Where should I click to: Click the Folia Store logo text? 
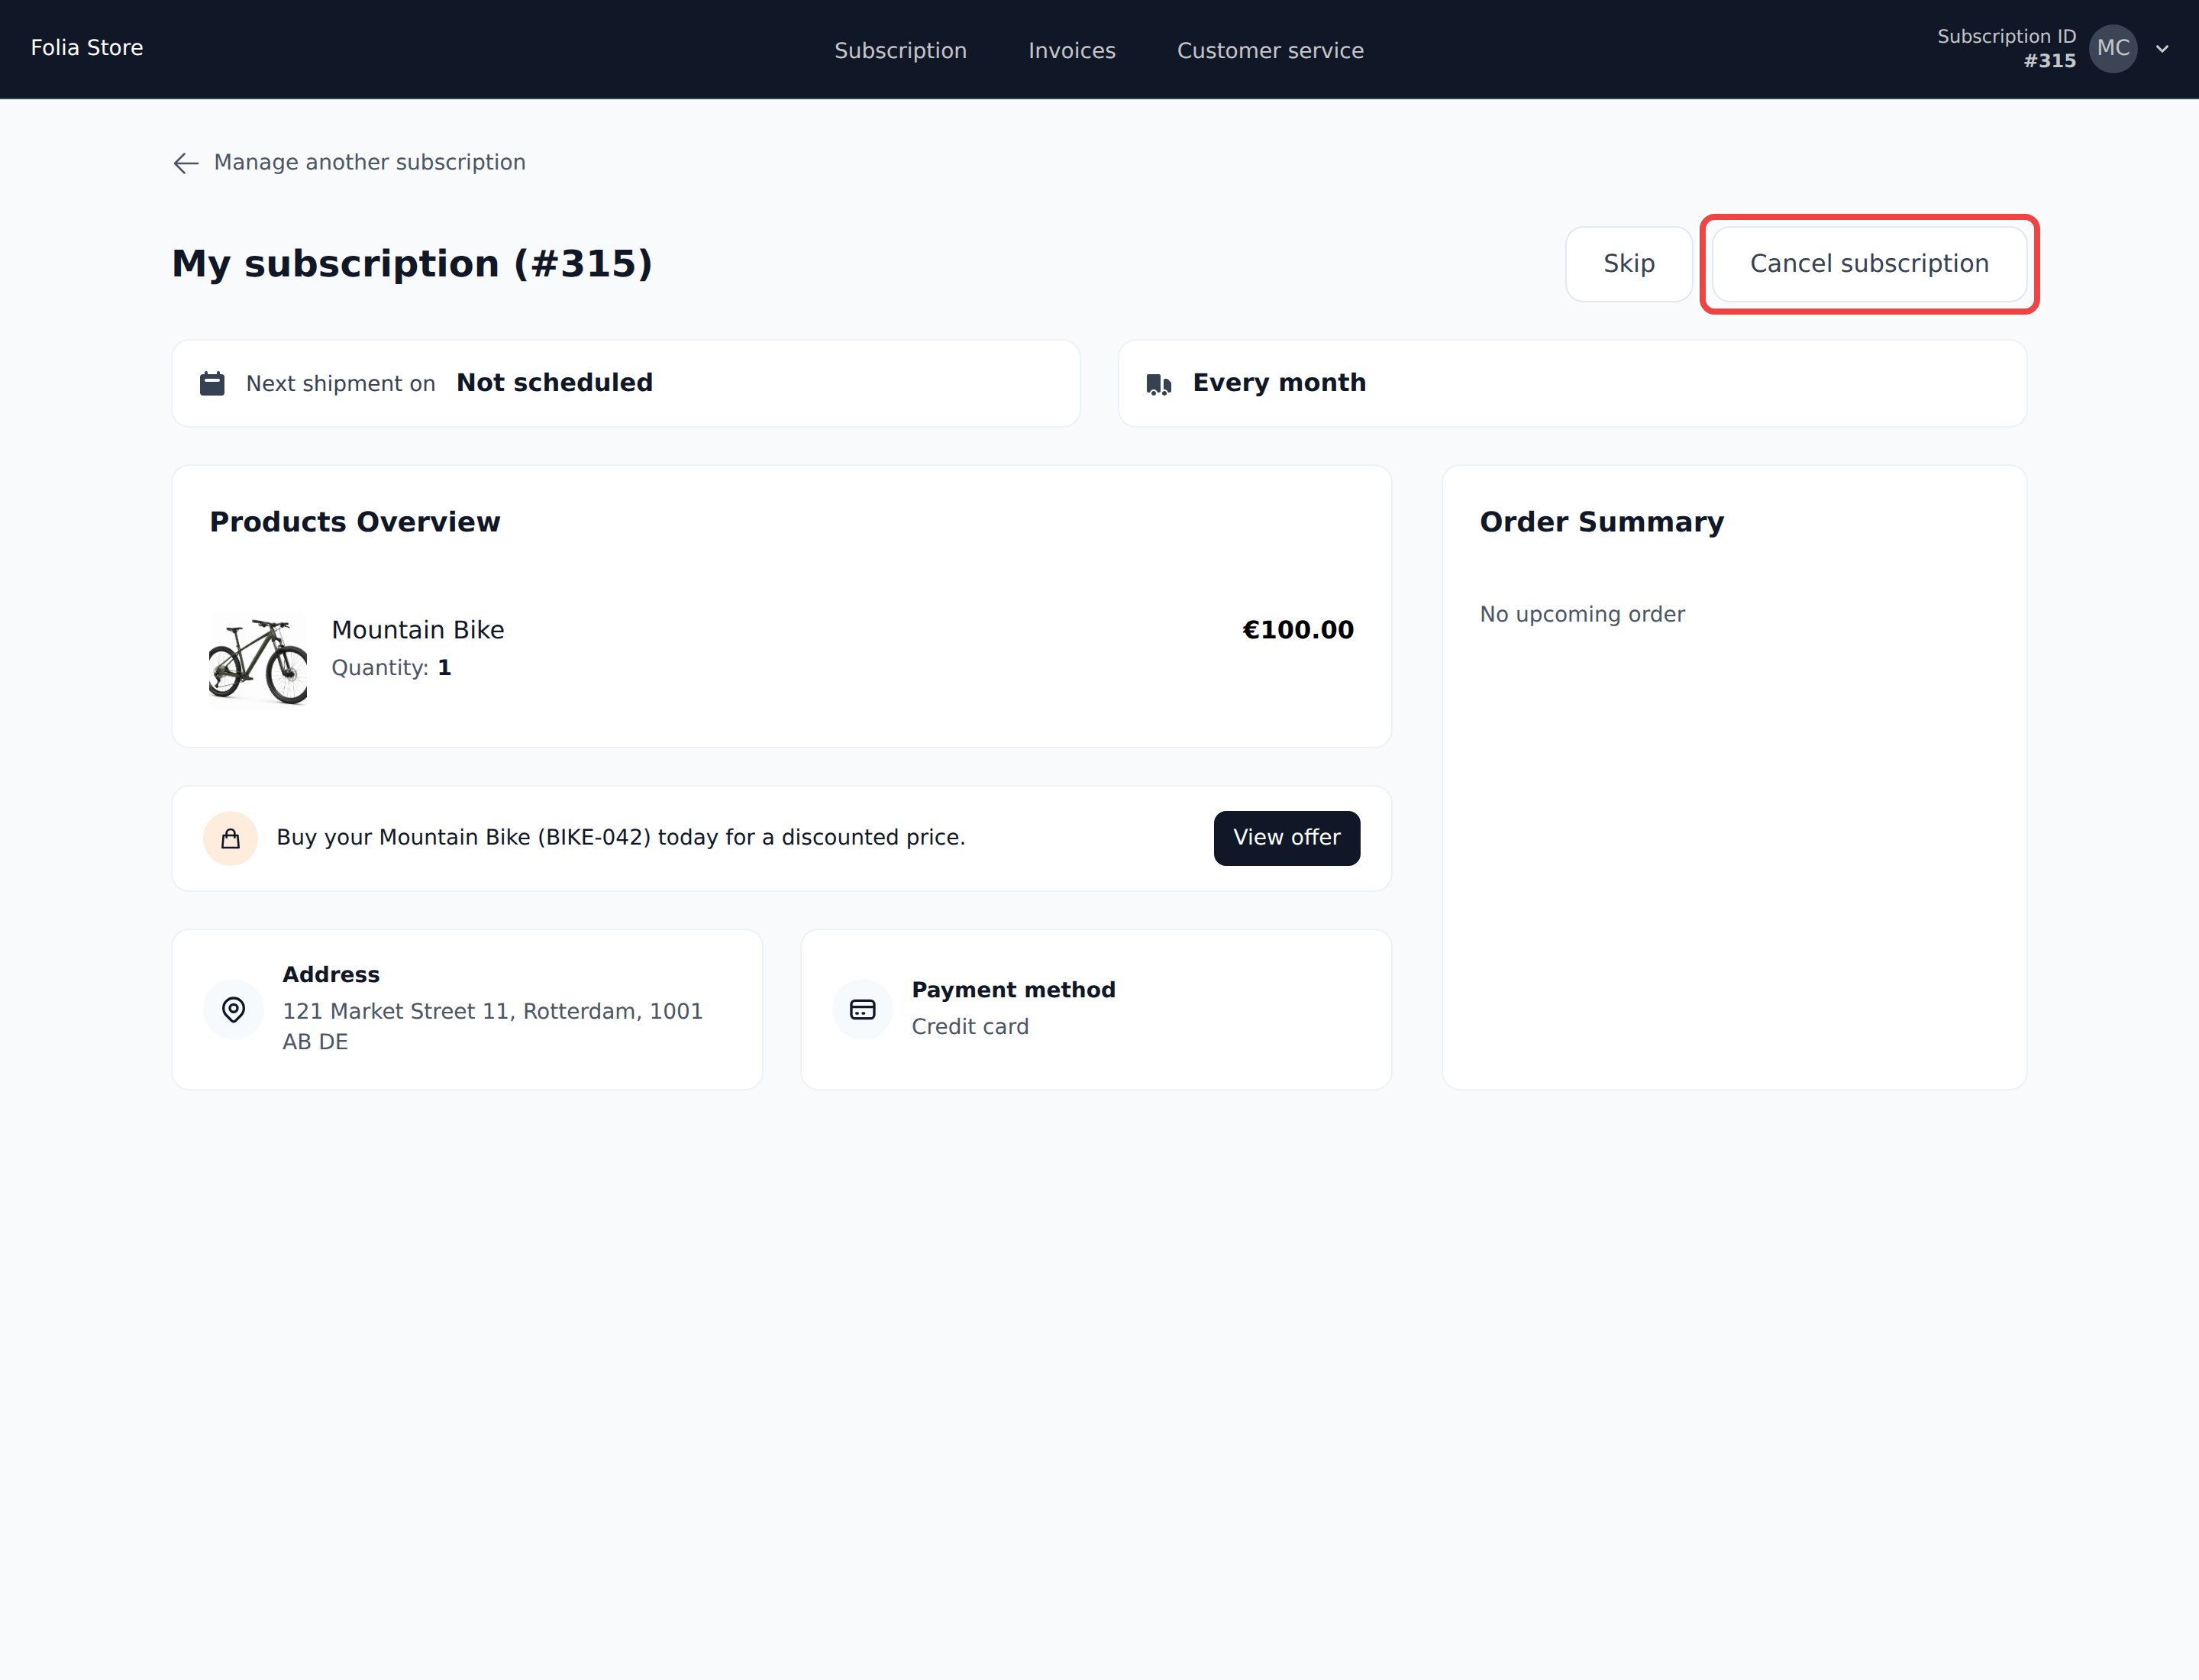[87, 48]
